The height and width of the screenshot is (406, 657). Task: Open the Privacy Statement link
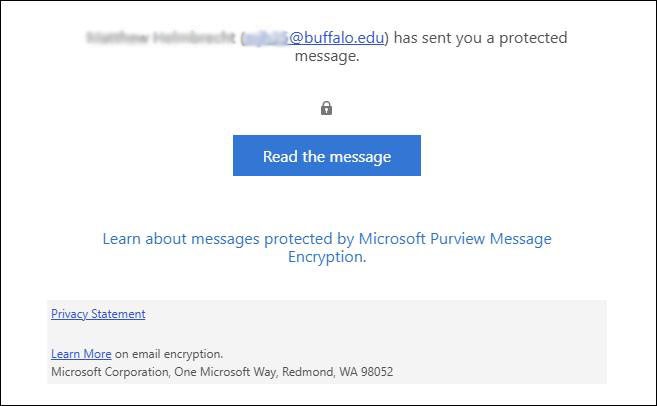point(98,314)
